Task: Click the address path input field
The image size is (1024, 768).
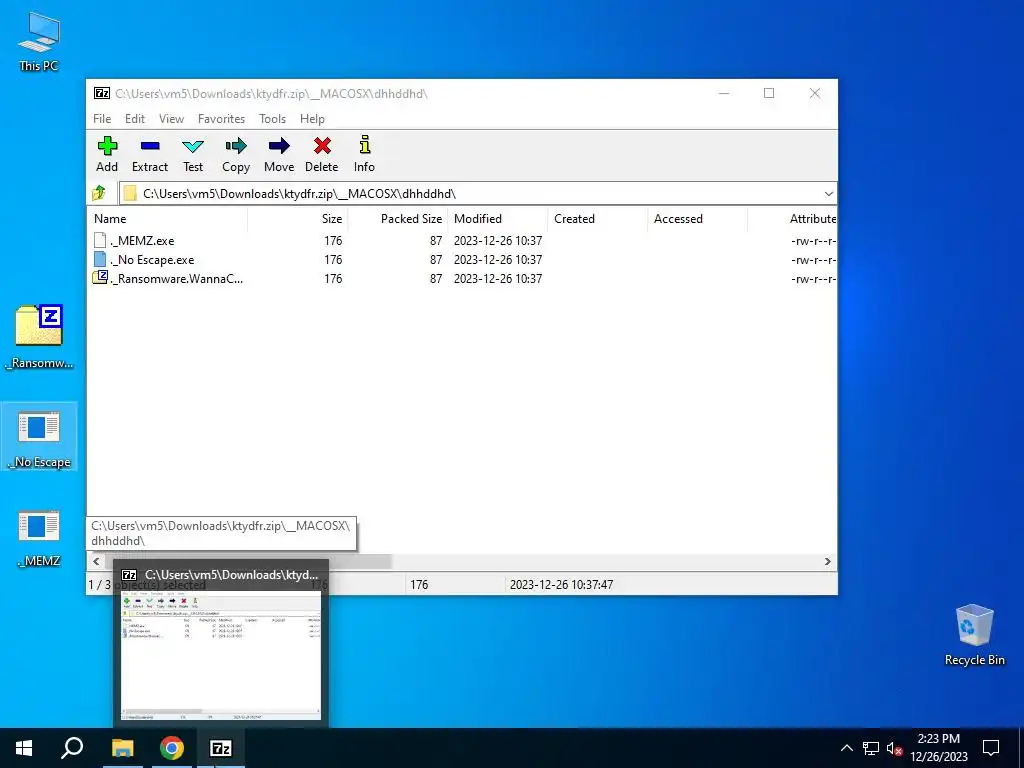Action: 477,193
